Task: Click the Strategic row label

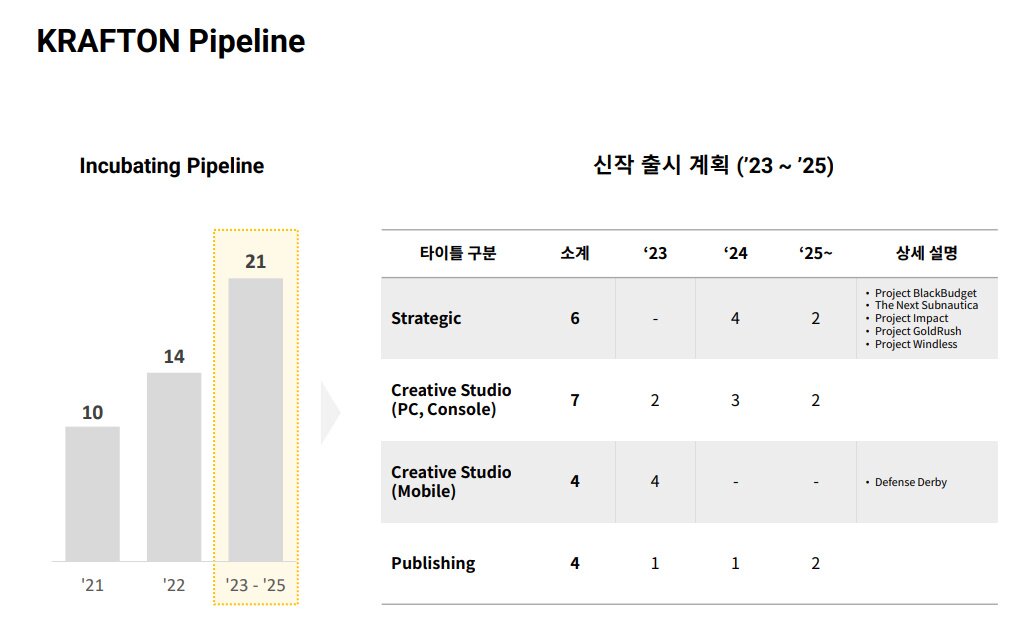Action: click(x=426, y=318)
